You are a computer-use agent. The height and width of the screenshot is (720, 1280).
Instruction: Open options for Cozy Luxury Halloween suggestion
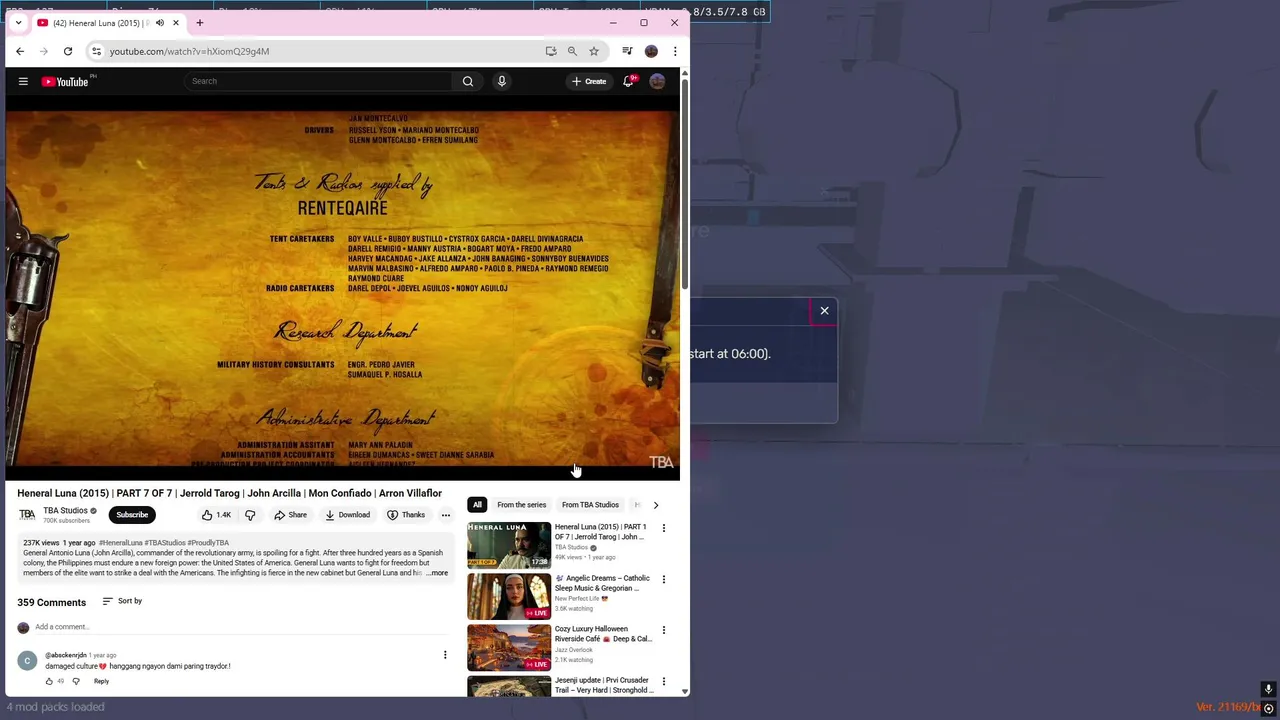(663, 630)
